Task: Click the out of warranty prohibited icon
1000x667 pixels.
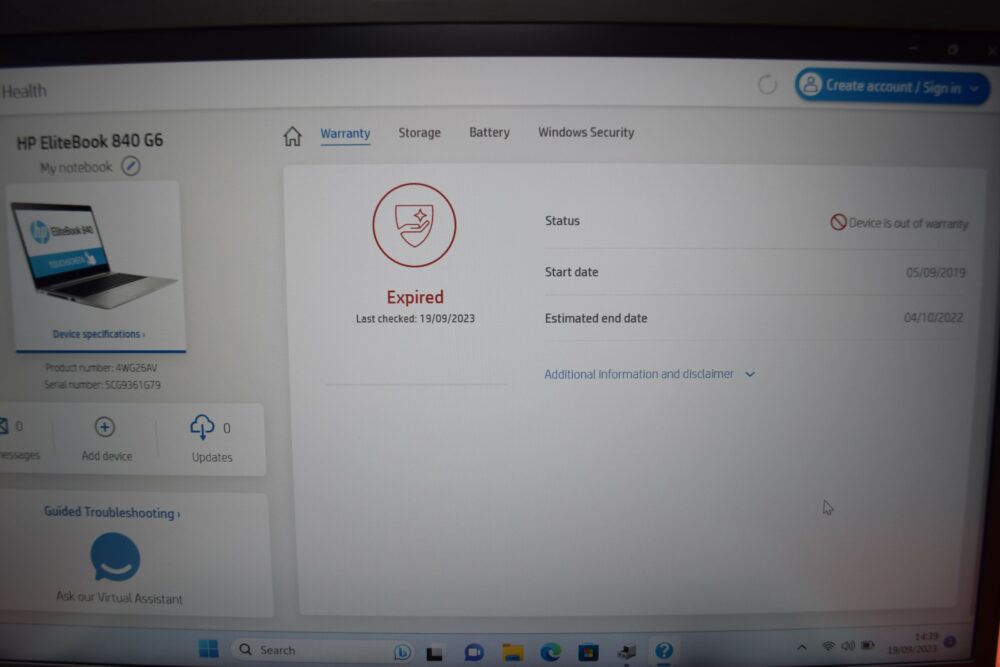Action: (838, 222)
